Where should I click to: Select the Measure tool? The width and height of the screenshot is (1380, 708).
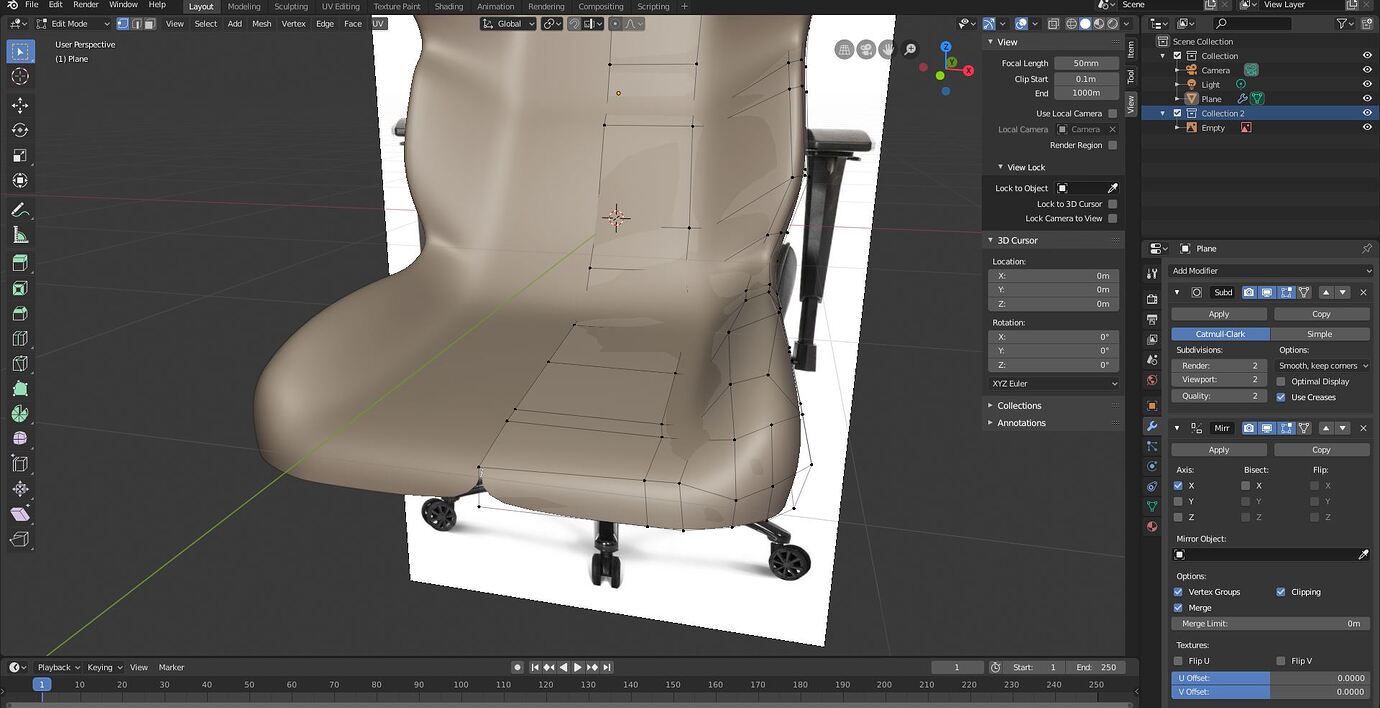coord(20,235)
